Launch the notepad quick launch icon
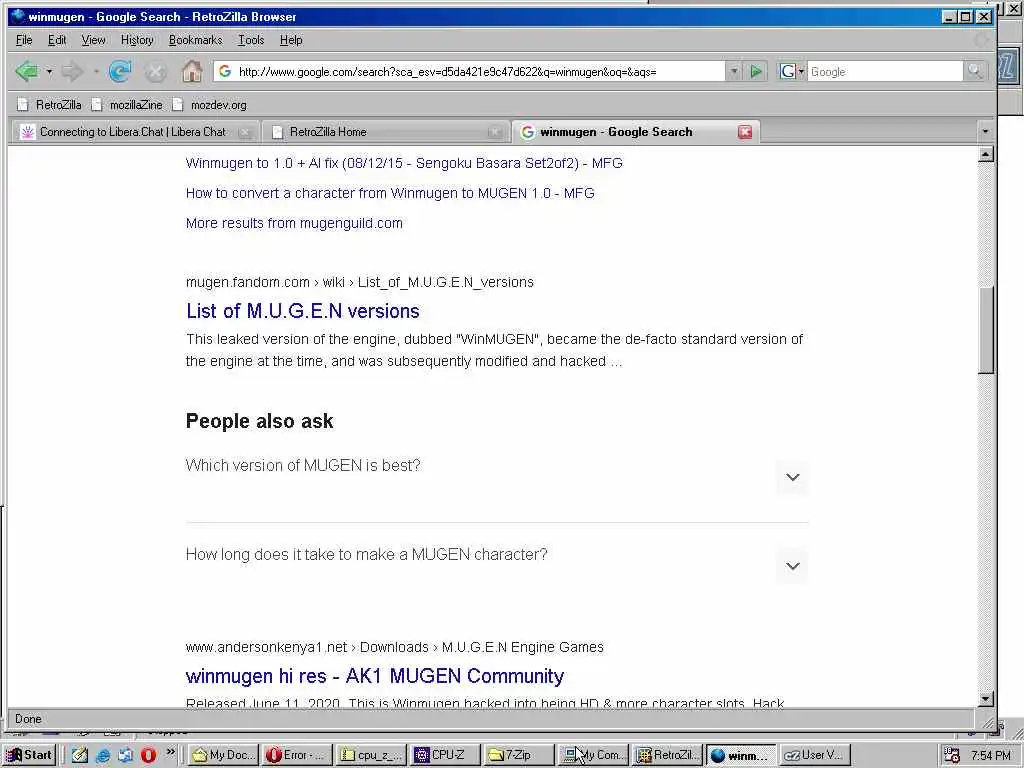Image resolution: width=1024 pixels, height=768 pixels. (80, 755)
